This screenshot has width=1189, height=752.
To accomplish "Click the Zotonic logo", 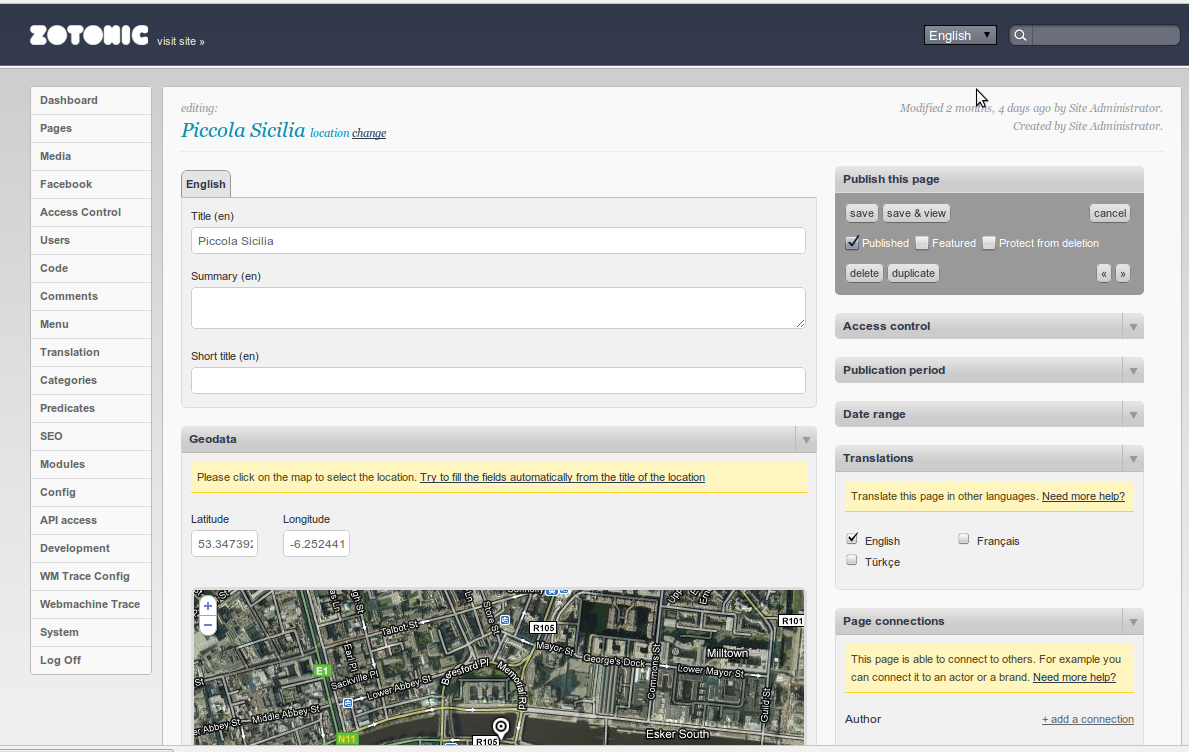I will pos(89,36).
